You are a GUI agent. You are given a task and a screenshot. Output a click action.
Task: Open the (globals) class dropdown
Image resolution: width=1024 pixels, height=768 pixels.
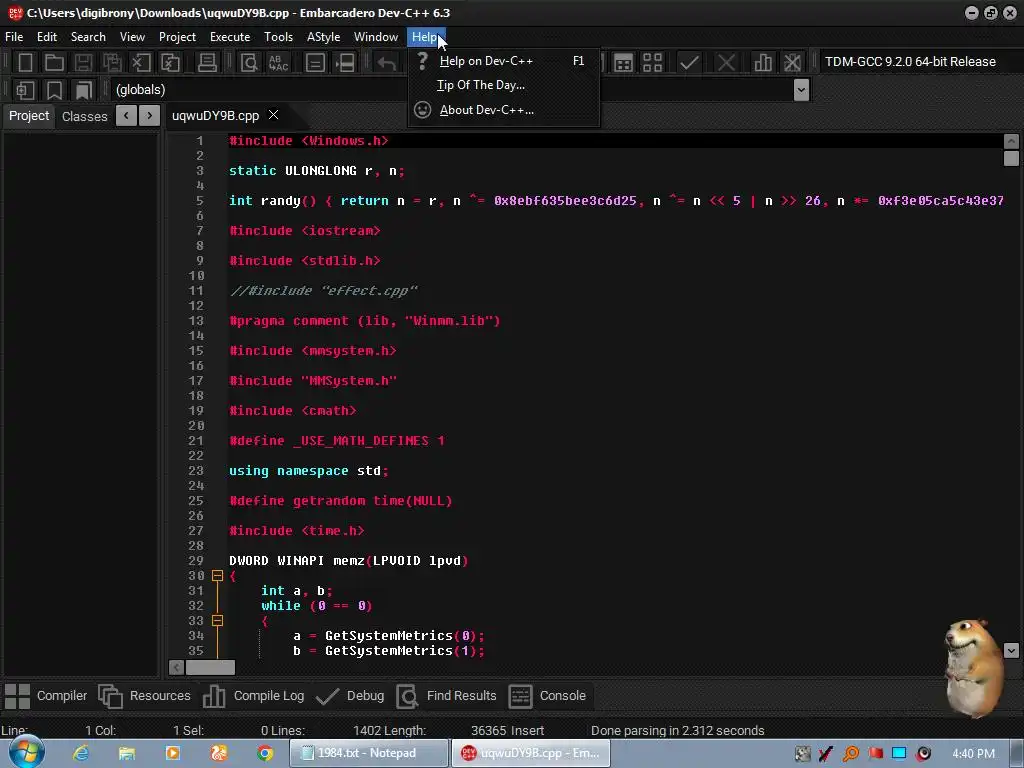tap(258, 89)
